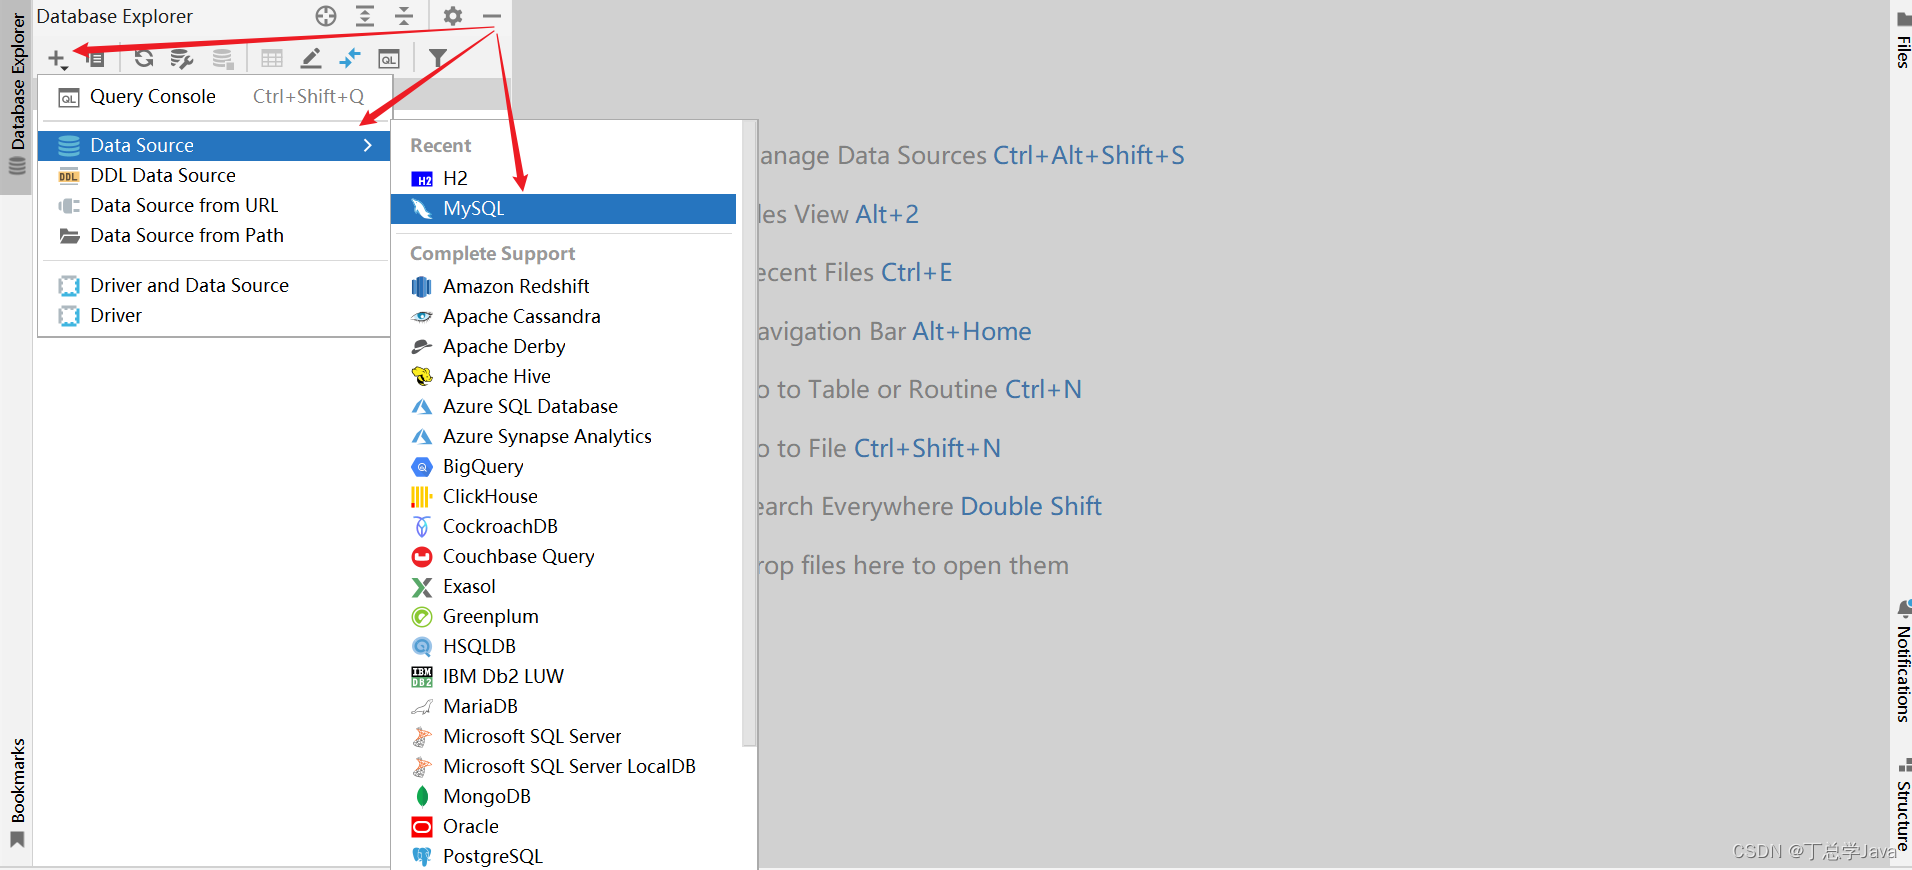Open the New (+) dropdown in Database Explorer
Image resolution: width=1912 pixels, height=870 pixels.
tap(57, 59)
